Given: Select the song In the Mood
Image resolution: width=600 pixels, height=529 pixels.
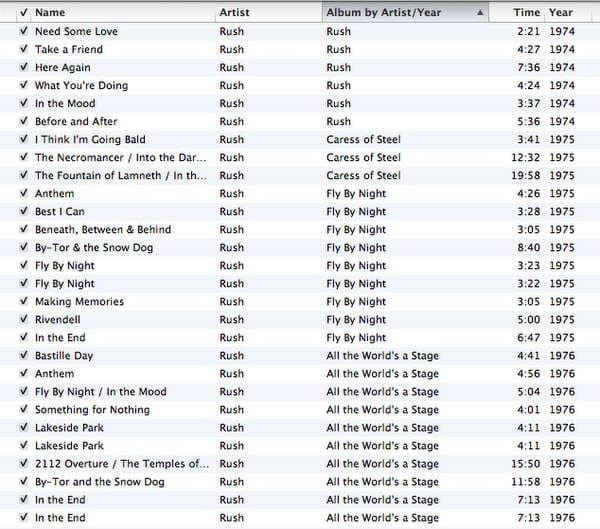Looking at the screenshot, I should [65, 103].
